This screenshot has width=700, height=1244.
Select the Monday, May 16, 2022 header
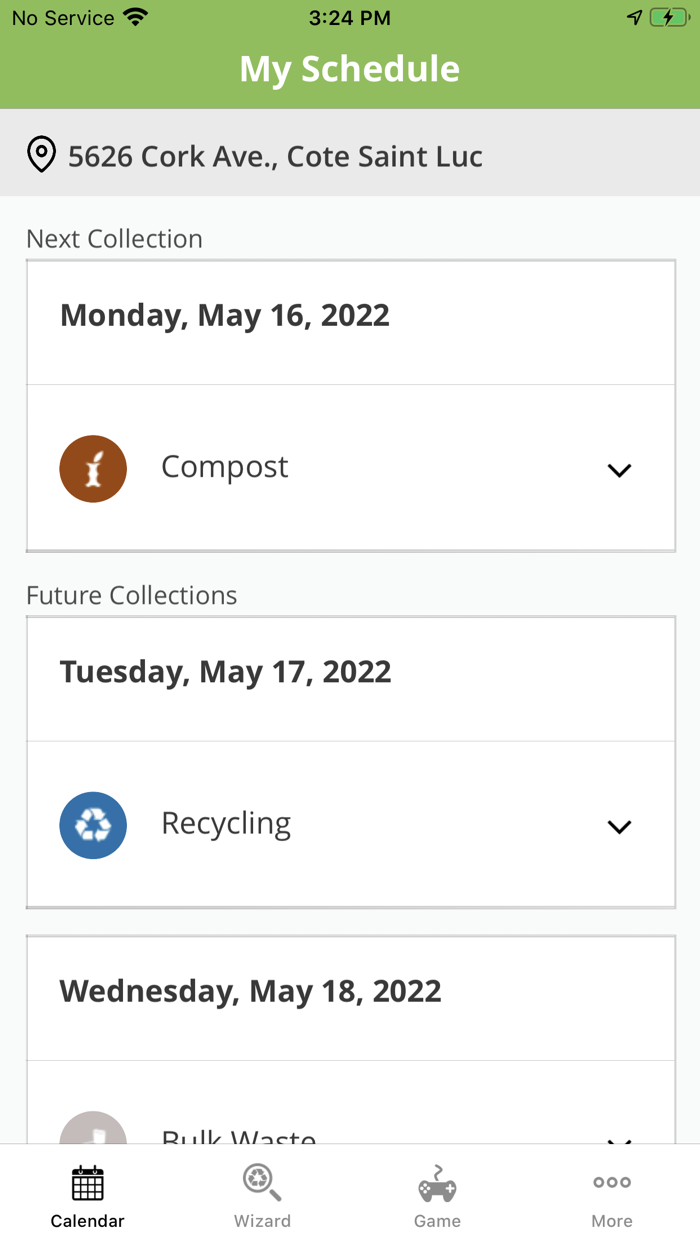(x=225, y=315)
